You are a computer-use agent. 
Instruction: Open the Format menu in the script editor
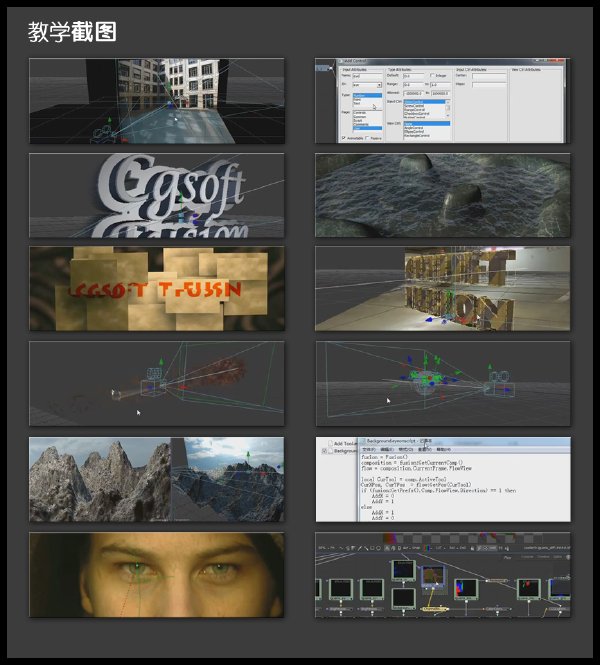(405, 449)
